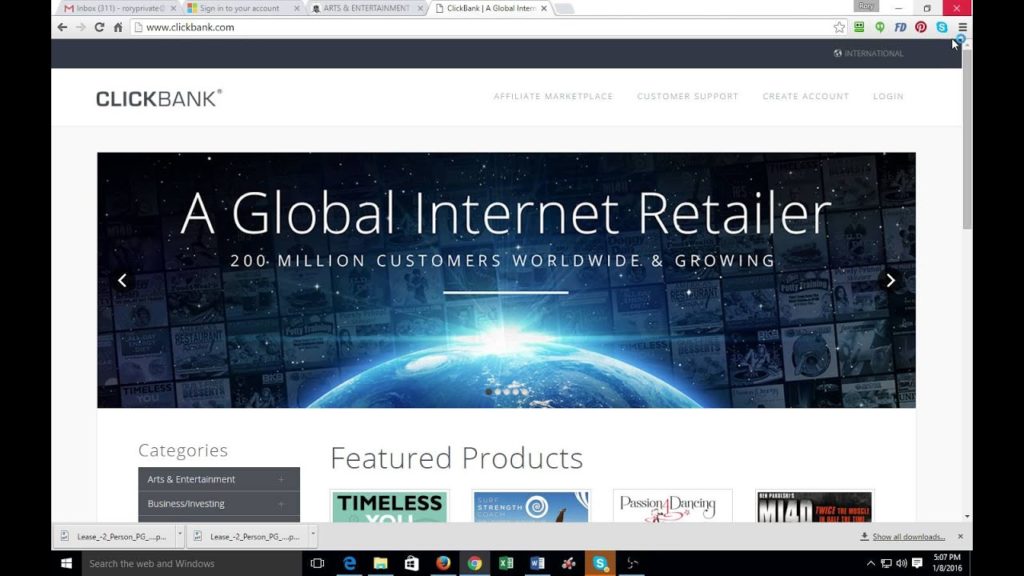Launch Microsoft Edge from taskbar
Viewport: 1024px width, 576px height.
(x=349, y=563)
